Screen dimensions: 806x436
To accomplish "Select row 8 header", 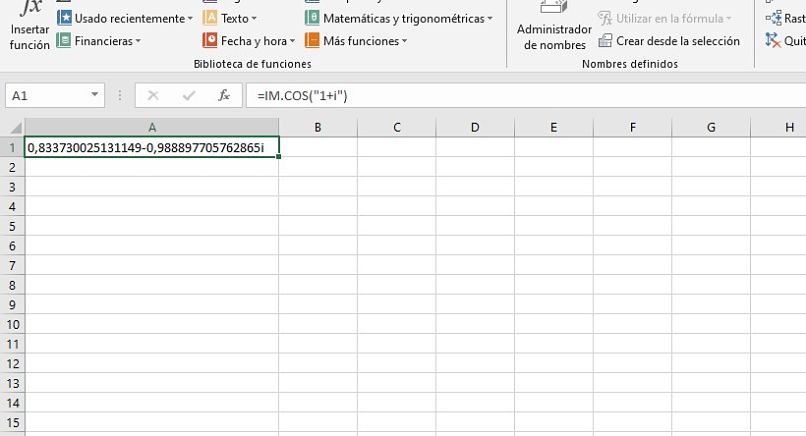I will [12, 285].
